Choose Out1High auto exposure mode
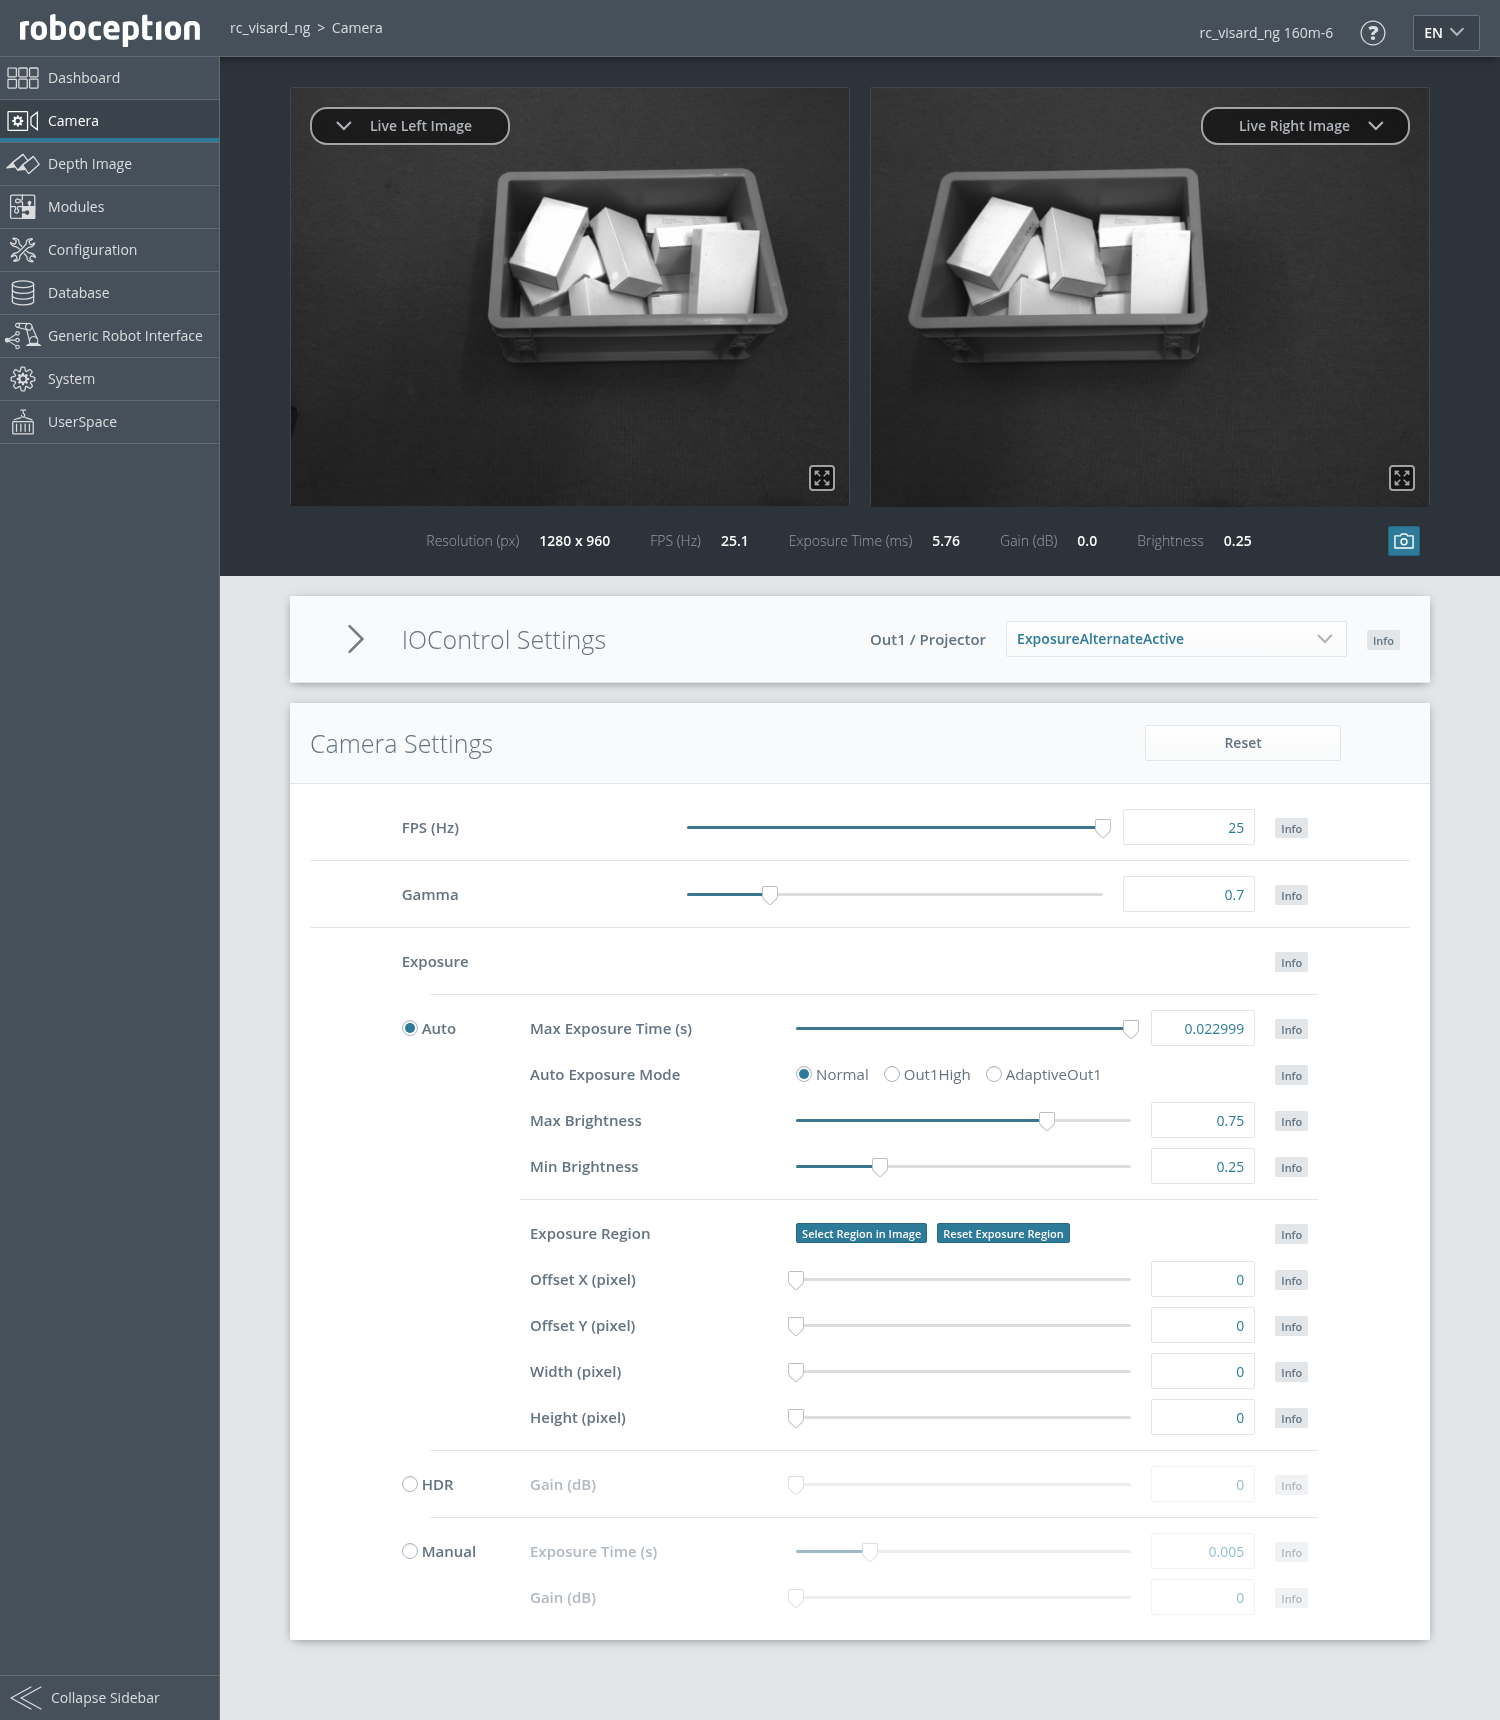 pos(892,1075)
